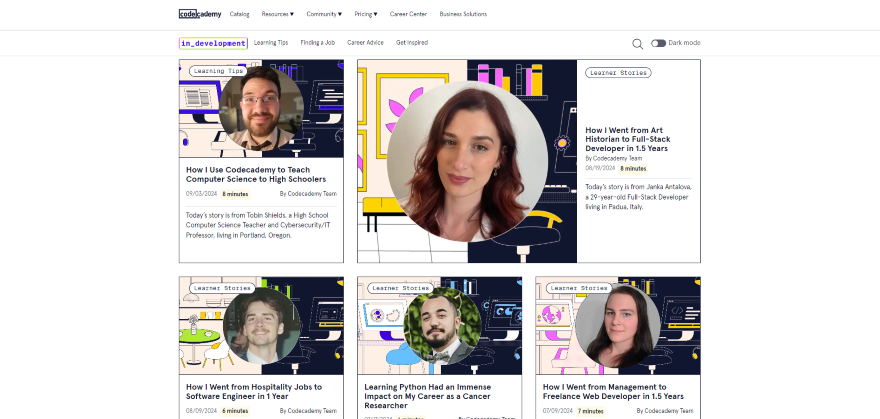Click the 8 minutes badge beside 09/03/2024
Viewport: 880px width, 419px height.
235,194
